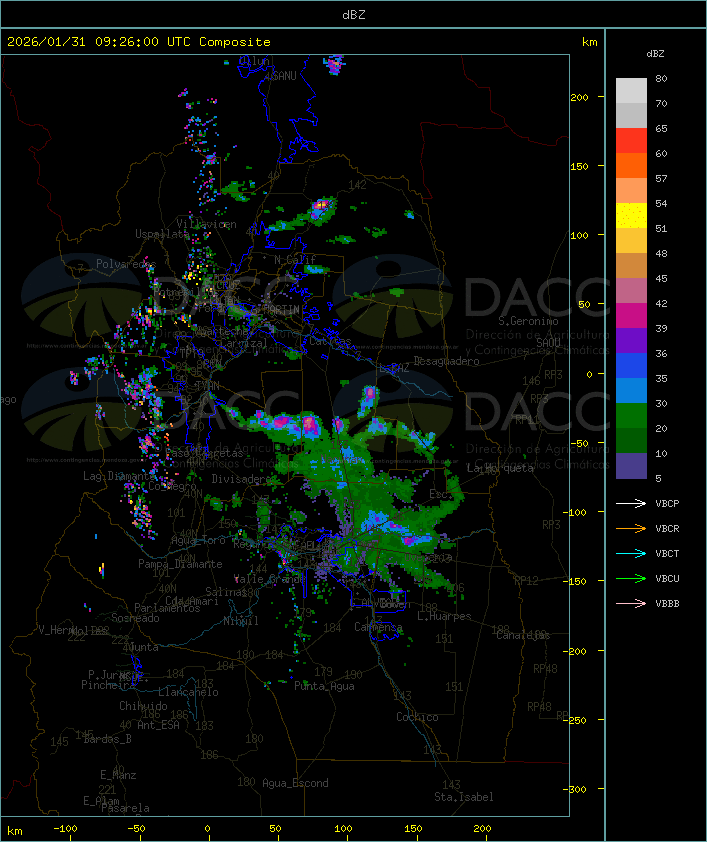Click the UTC Composite timestamp text
This screenshot has height=842, width=707.
click(x=139, y=42)
